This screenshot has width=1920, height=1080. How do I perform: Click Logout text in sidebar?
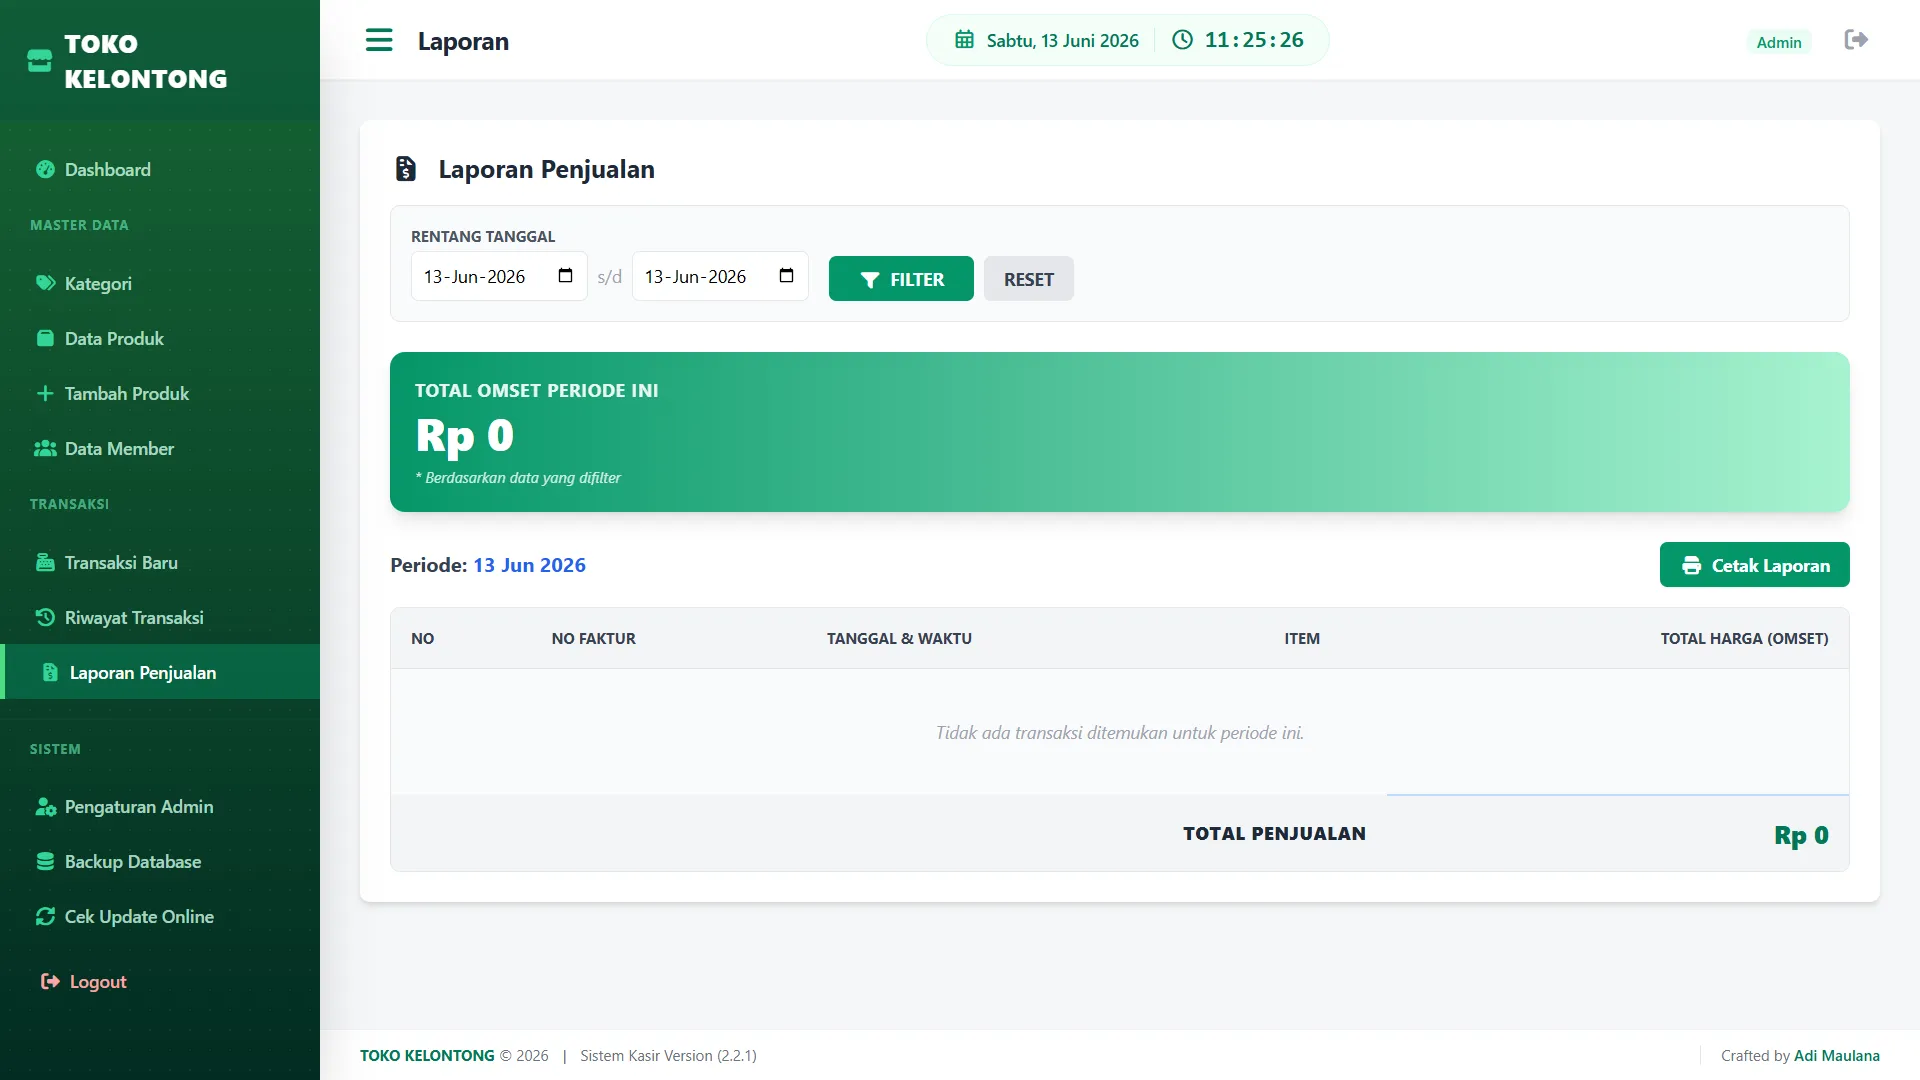98,981
